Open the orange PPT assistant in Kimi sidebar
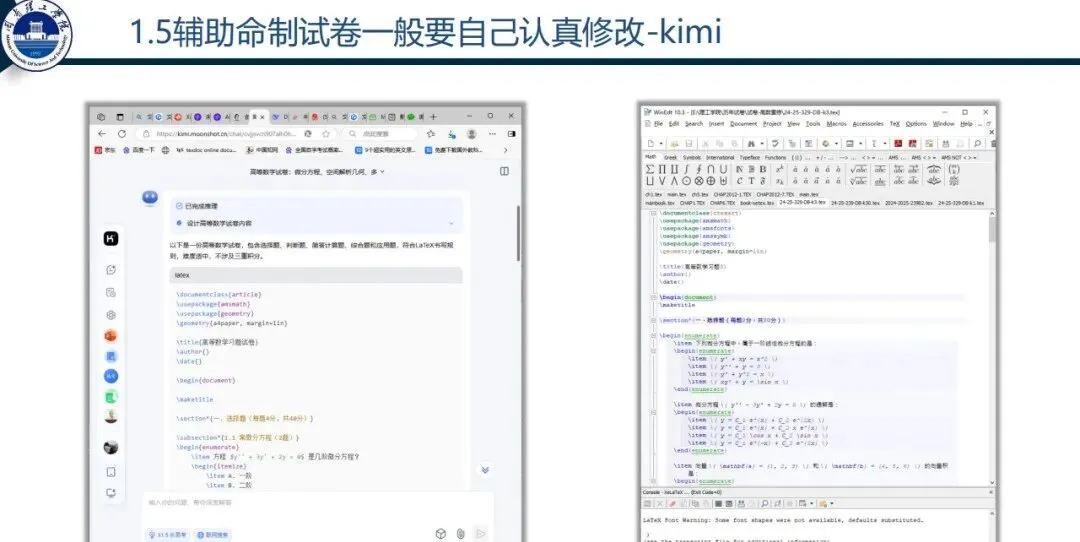Viewport: 1080px width, 542px height. click(111, 336)
